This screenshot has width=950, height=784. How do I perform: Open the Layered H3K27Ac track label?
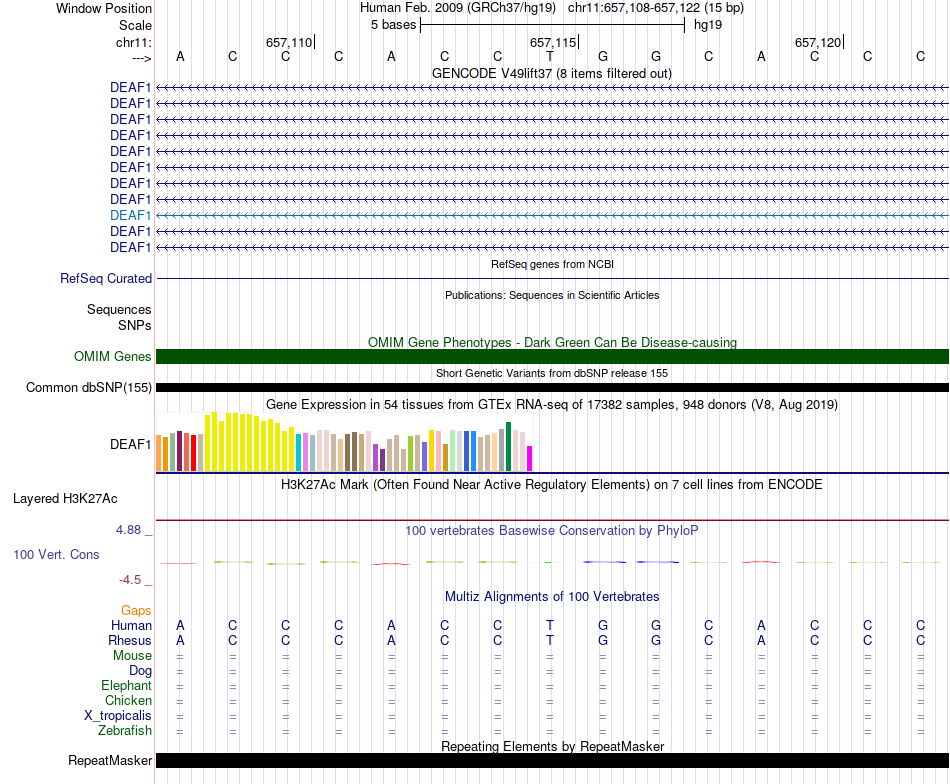click(x=65, y=499)
